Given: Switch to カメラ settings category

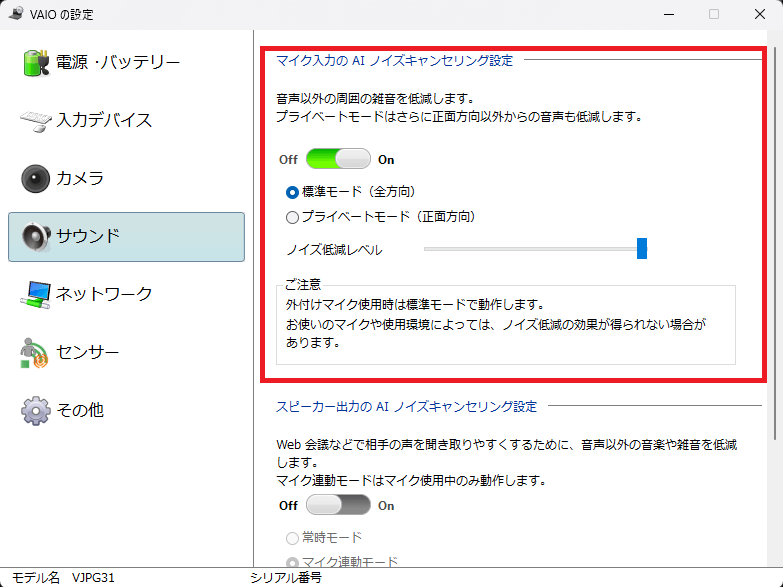Looking at the screenshot, I should click(x=126, y=178).
